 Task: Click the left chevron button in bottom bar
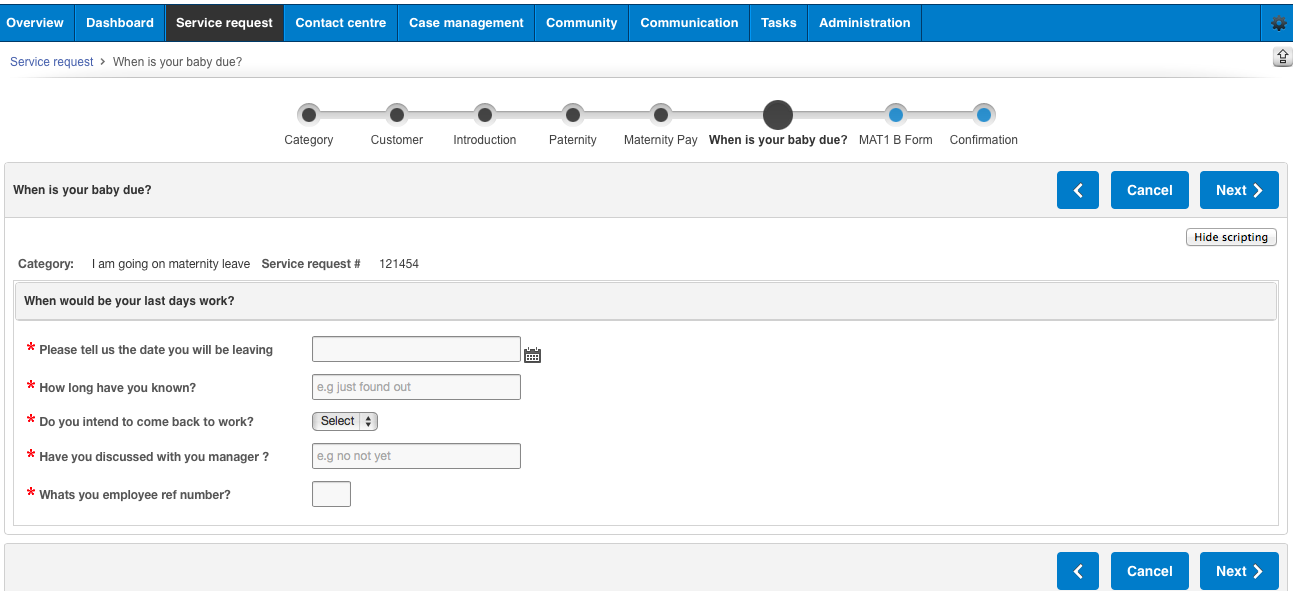point(1077,570)
